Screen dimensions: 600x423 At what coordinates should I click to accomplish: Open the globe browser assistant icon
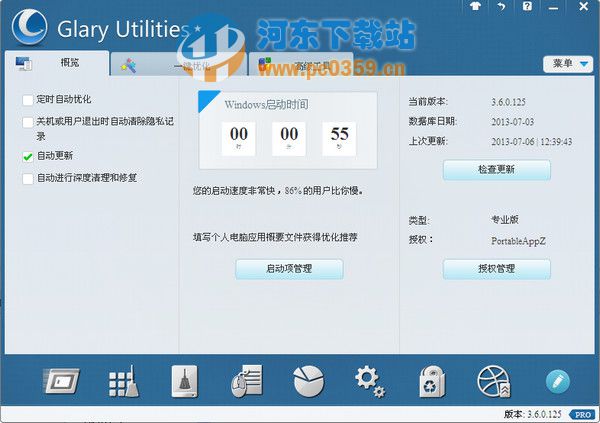click(494, 381)
